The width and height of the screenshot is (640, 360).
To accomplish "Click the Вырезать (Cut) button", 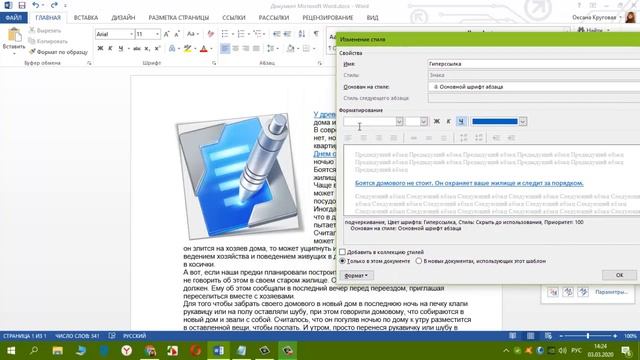I will pos(45,31).
